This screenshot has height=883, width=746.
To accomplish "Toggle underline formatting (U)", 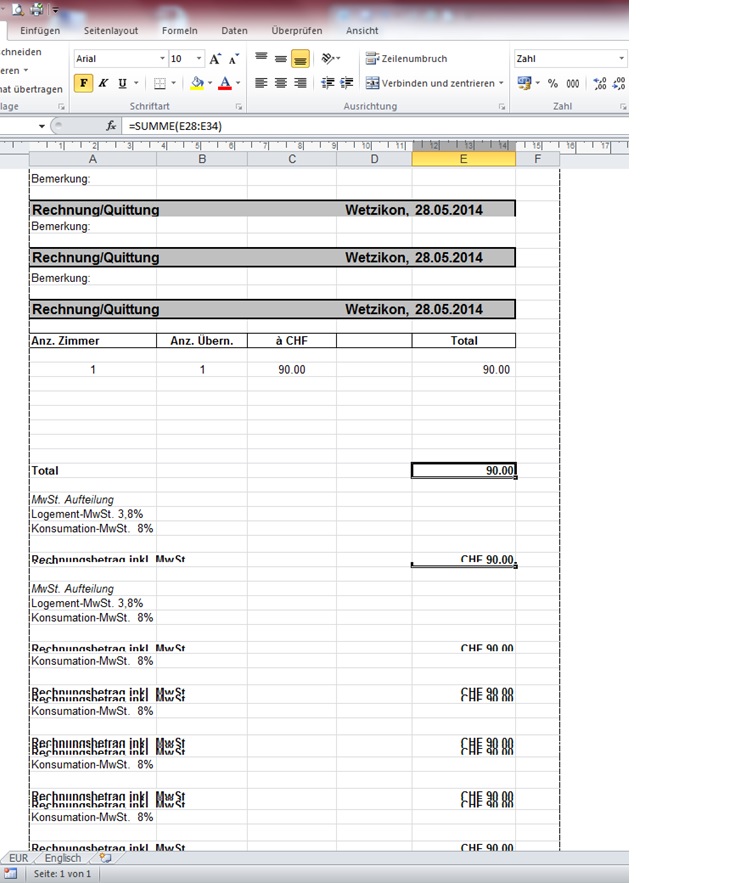I will (x=122, y=83).
